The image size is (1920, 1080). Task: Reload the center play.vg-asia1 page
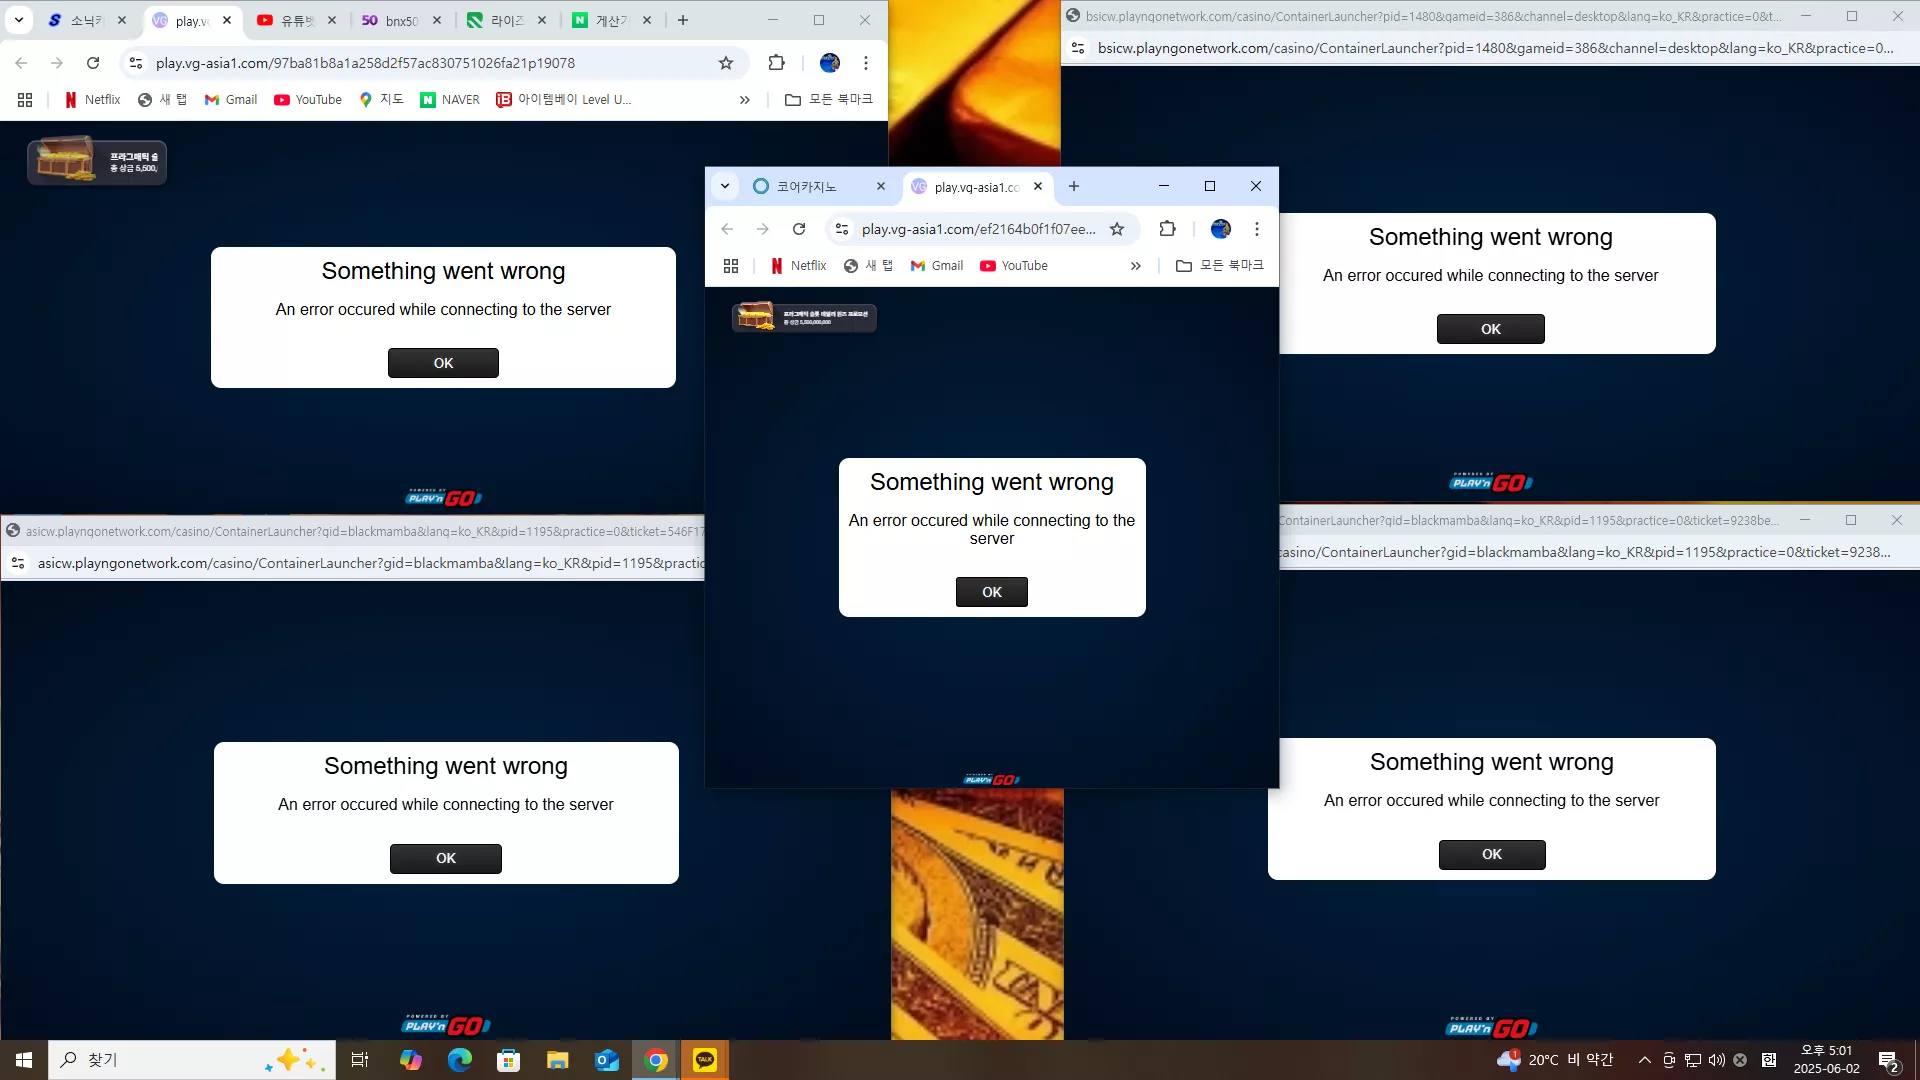[x=799, y=229]
